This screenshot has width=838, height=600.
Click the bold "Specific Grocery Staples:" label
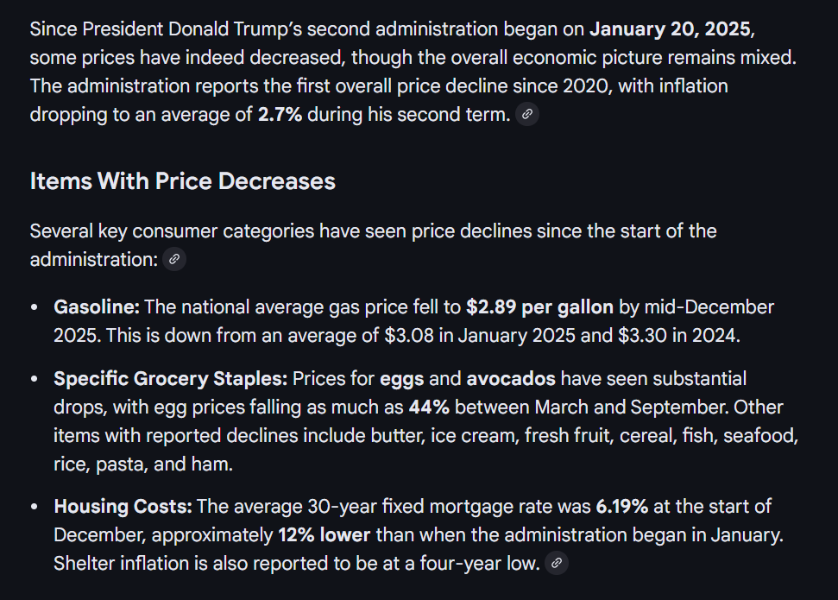tap(170, 379)
